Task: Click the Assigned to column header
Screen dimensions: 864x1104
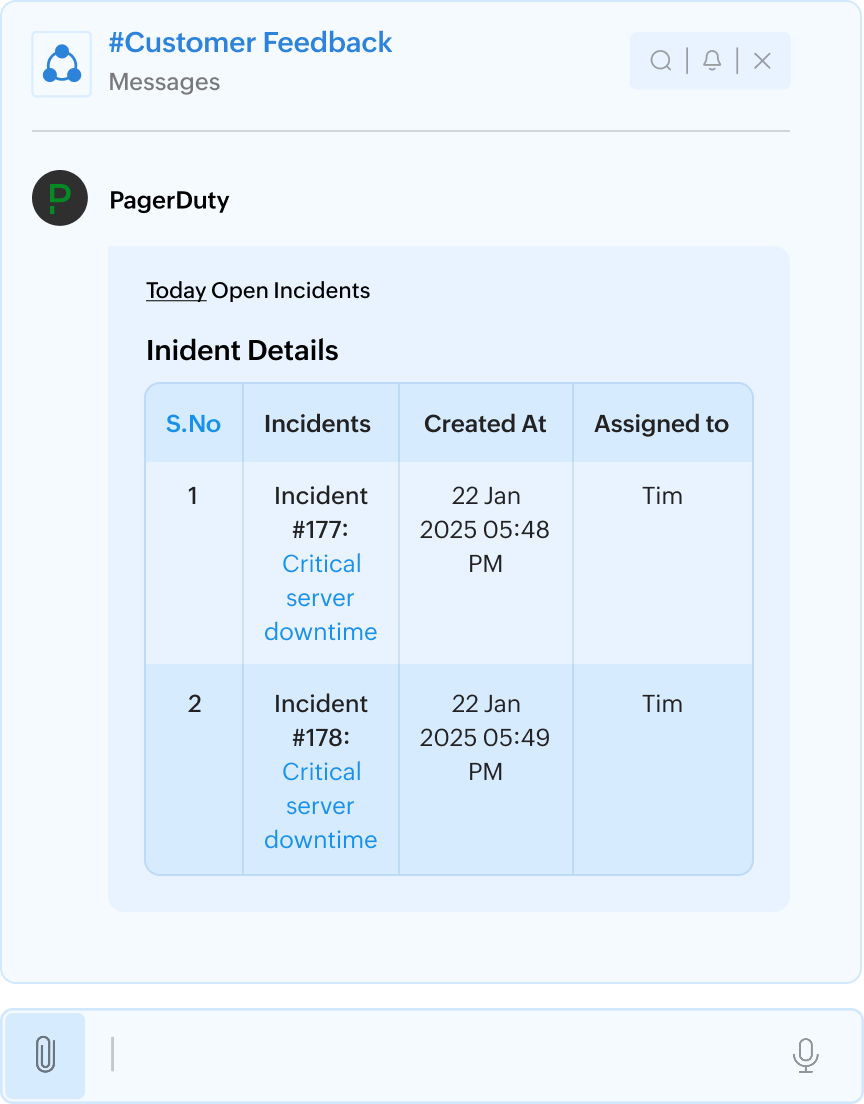Action: [x=661, y=424]
